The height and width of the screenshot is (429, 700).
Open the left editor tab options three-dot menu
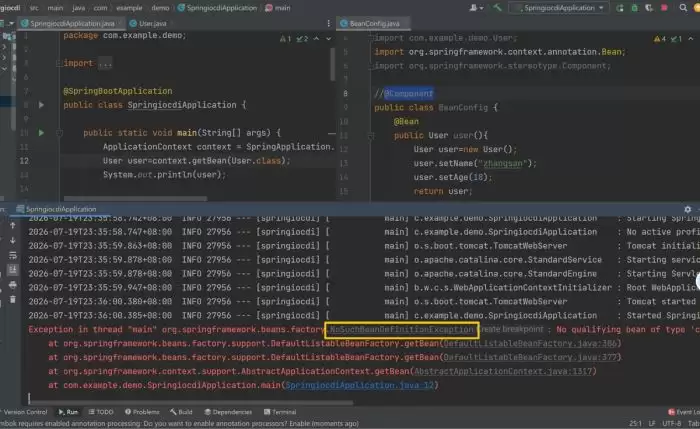pos(329,23)
